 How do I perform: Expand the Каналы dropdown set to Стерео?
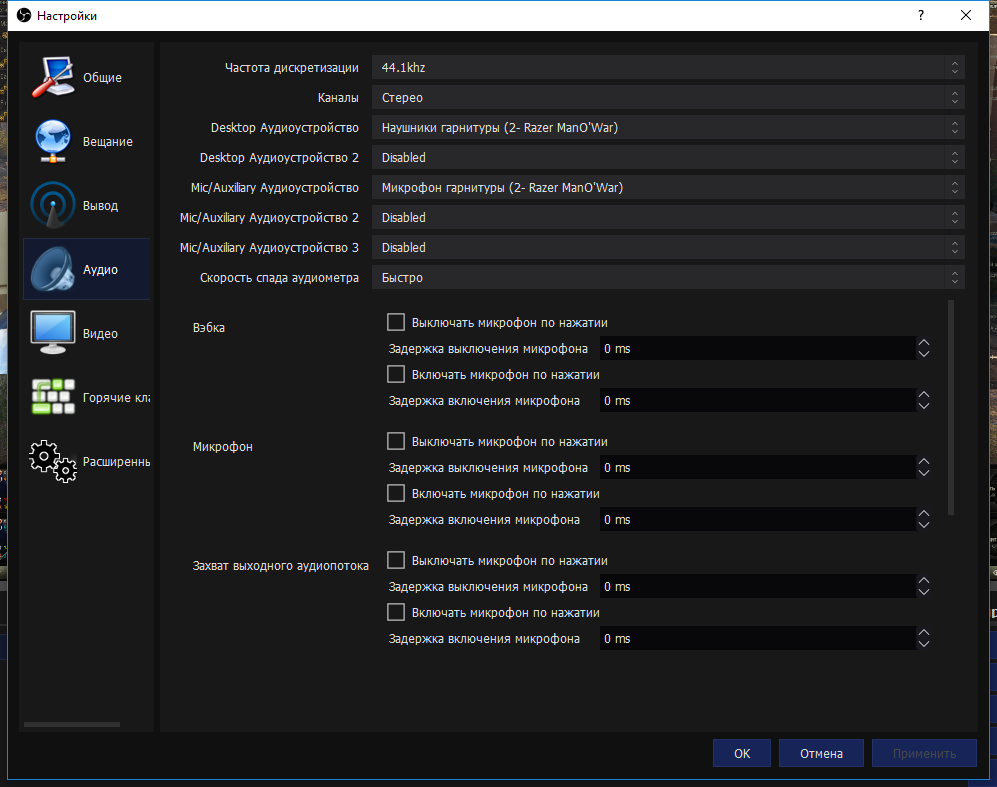point(667,98)
